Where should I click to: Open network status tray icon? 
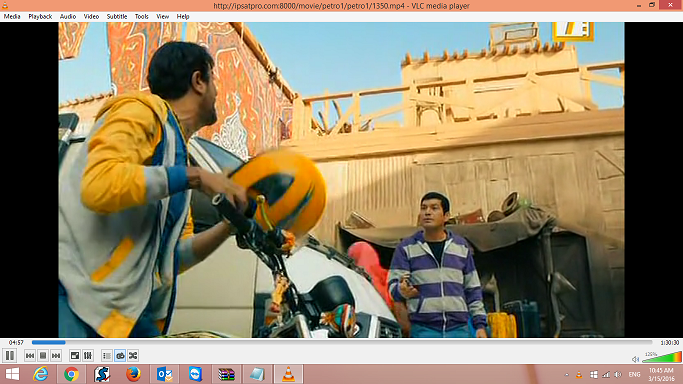point(606,374)
